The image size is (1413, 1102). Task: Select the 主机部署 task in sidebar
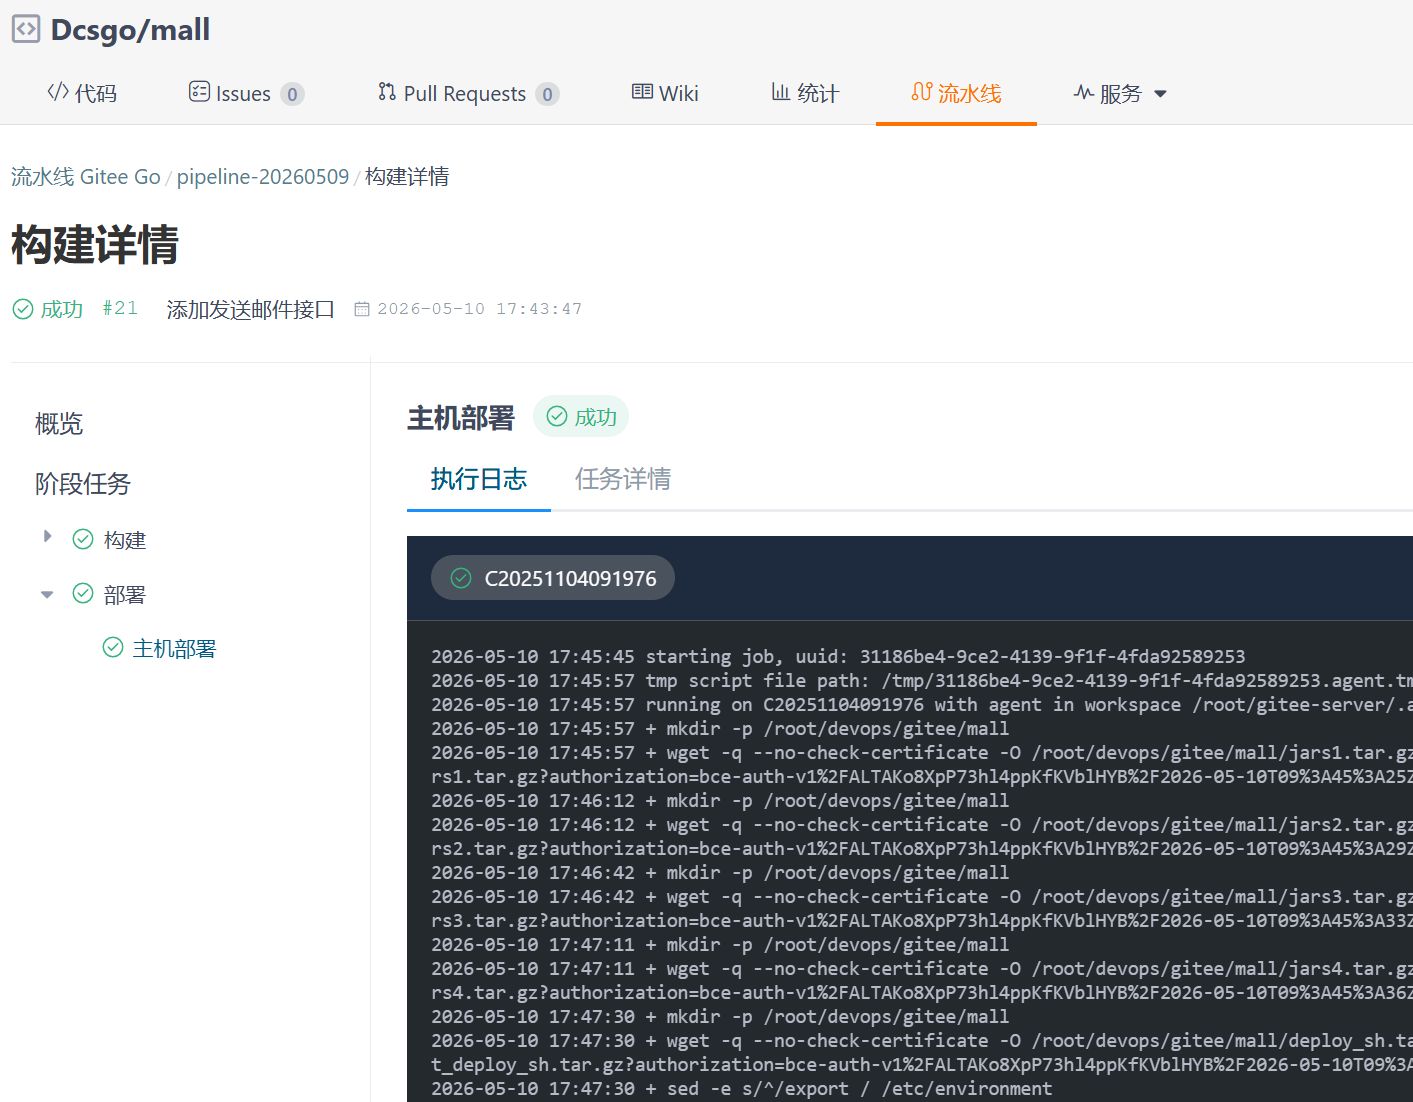point(175,649)
